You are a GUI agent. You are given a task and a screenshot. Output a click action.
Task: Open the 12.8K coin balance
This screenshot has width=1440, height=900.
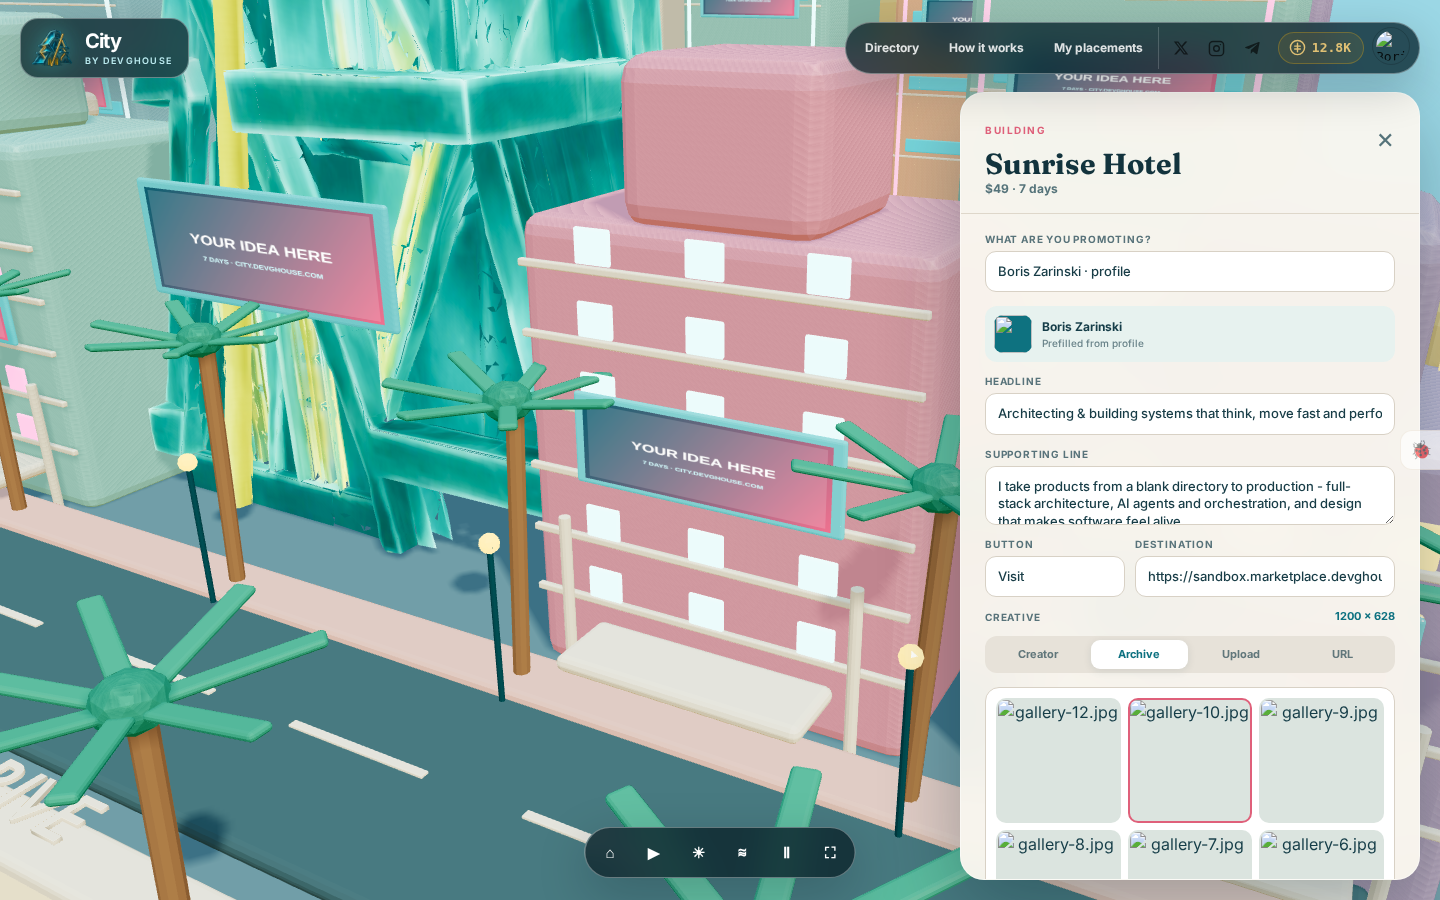point(1320,48)
